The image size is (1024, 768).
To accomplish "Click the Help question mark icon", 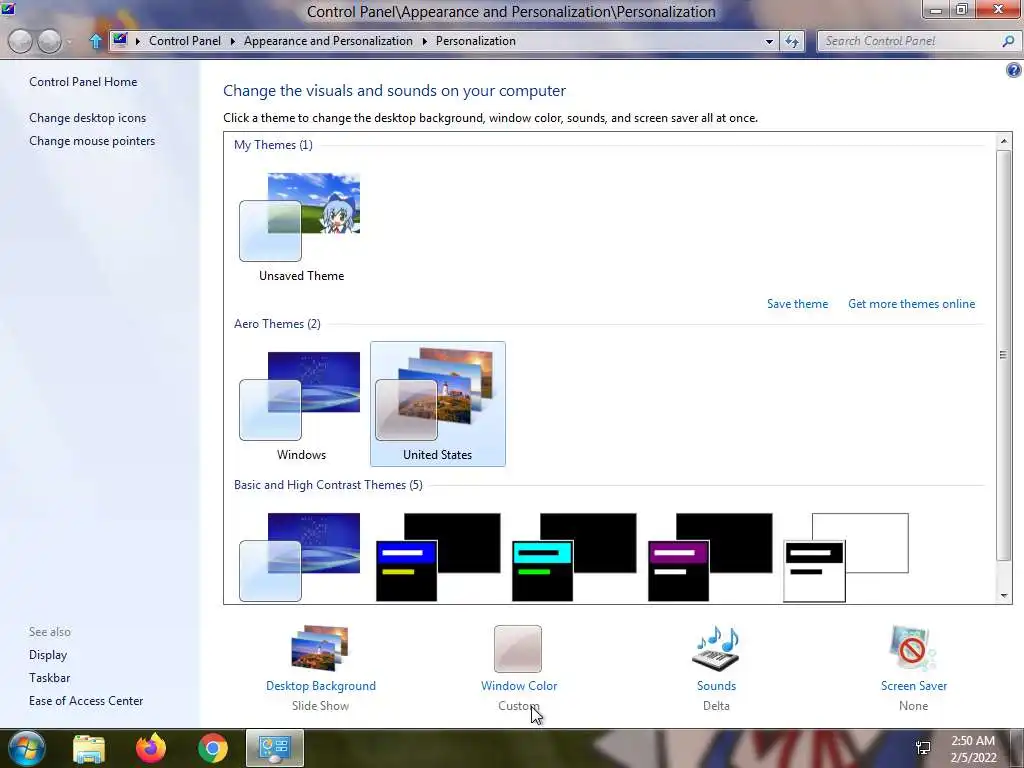I will tap(1014, 70).
